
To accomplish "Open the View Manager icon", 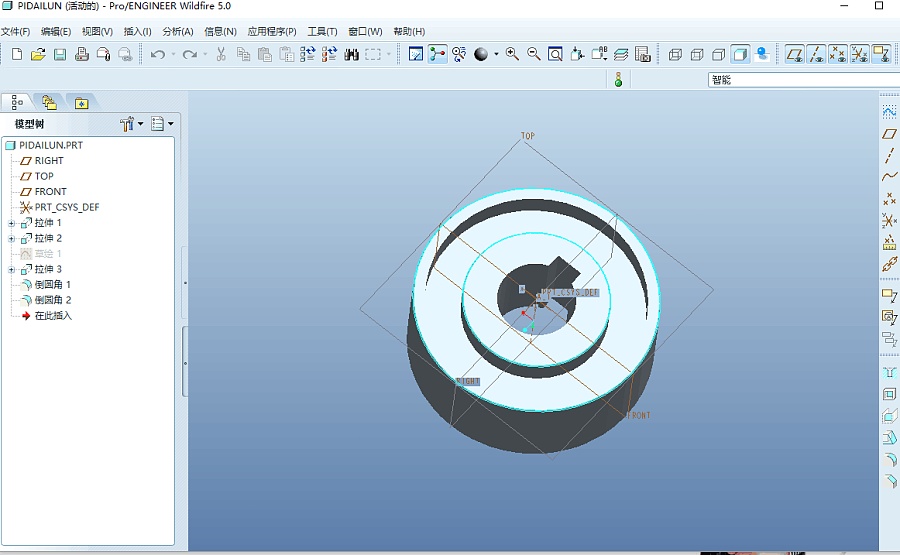I will pos(643,55).
